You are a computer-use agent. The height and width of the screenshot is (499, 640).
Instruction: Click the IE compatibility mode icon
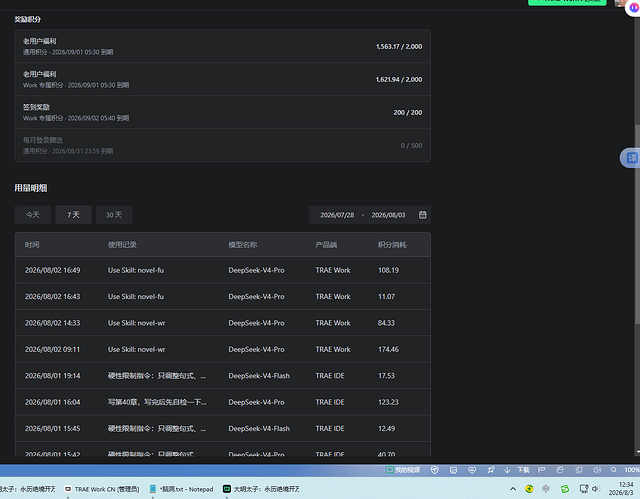[x=560, y=470]
